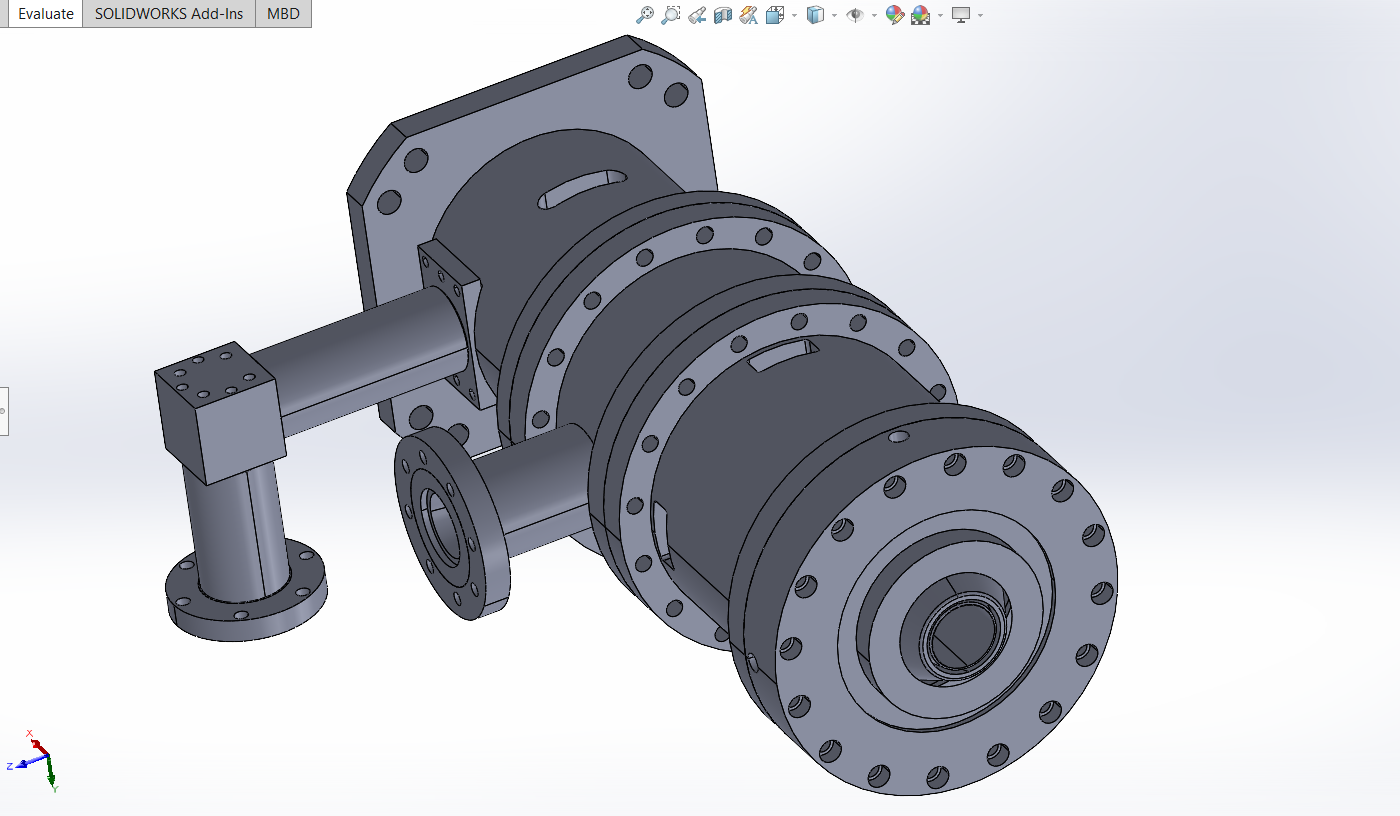Click the Previous View icon

697,15
